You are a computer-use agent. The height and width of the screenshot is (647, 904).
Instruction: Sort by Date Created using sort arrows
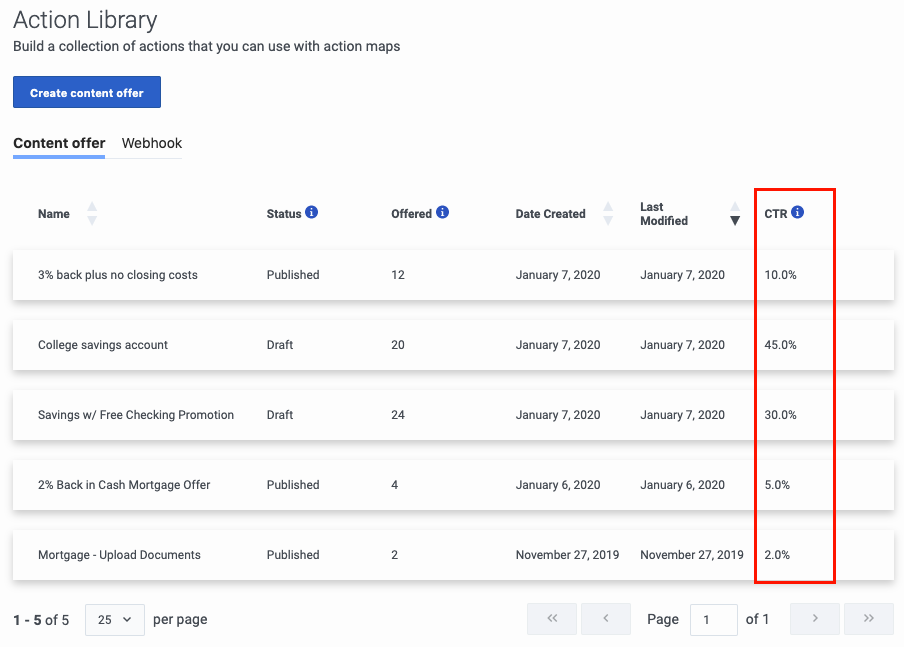tap(608, 213)
